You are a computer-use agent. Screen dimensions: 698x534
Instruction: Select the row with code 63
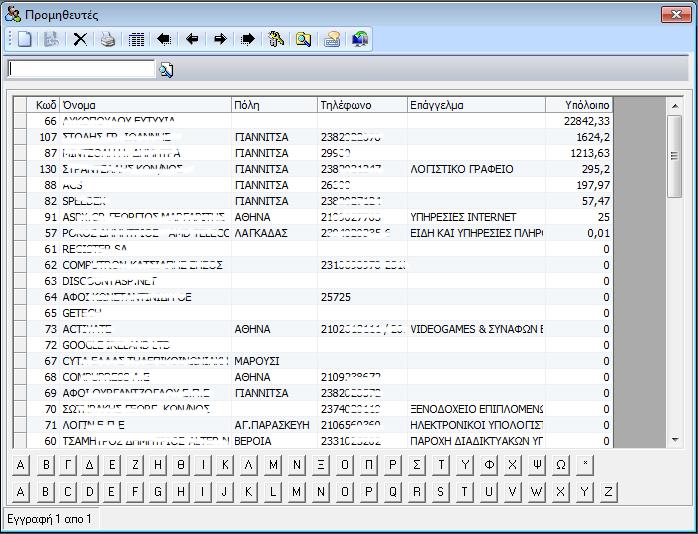click(x=313, y=281)
